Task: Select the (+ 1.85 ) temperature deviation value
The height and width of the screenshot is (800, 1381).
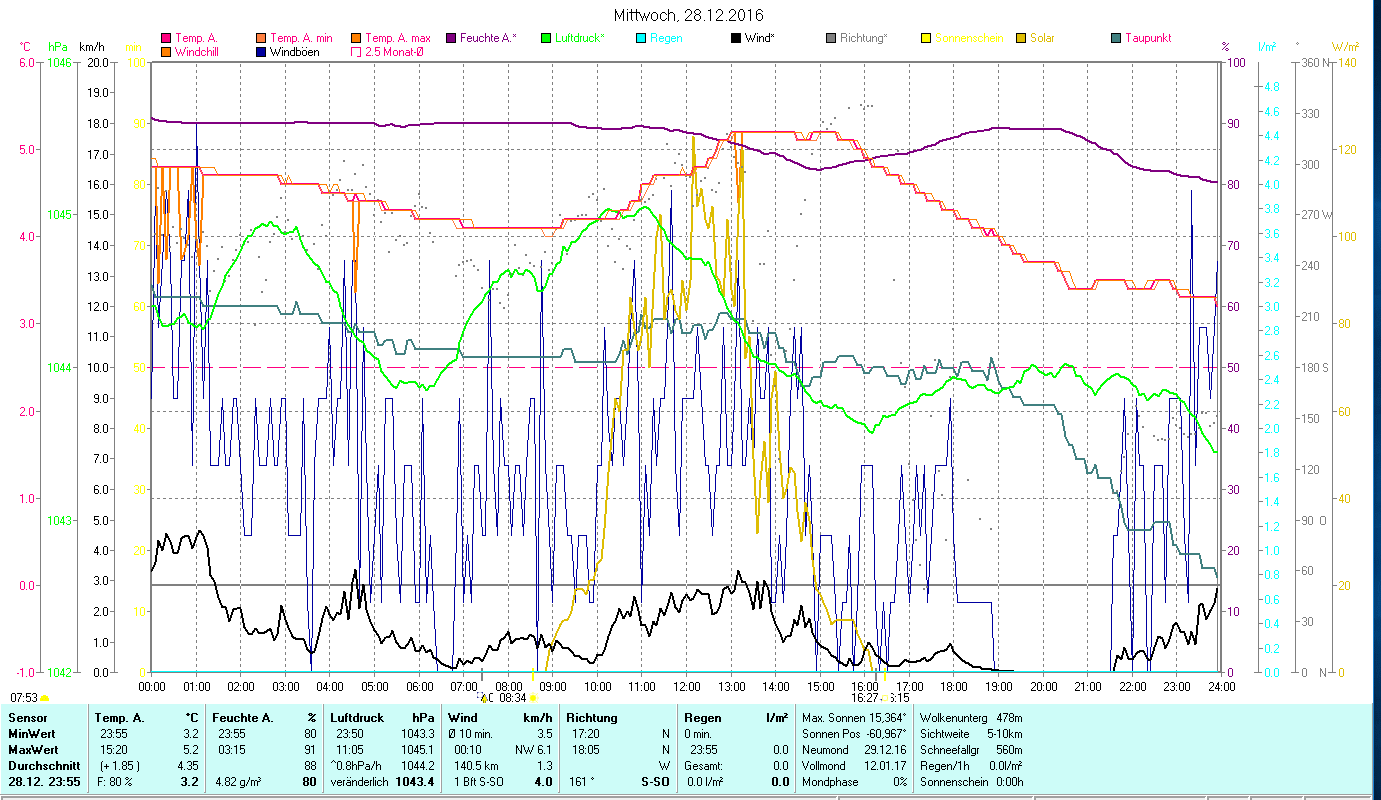Action: (x=119, y=766)
